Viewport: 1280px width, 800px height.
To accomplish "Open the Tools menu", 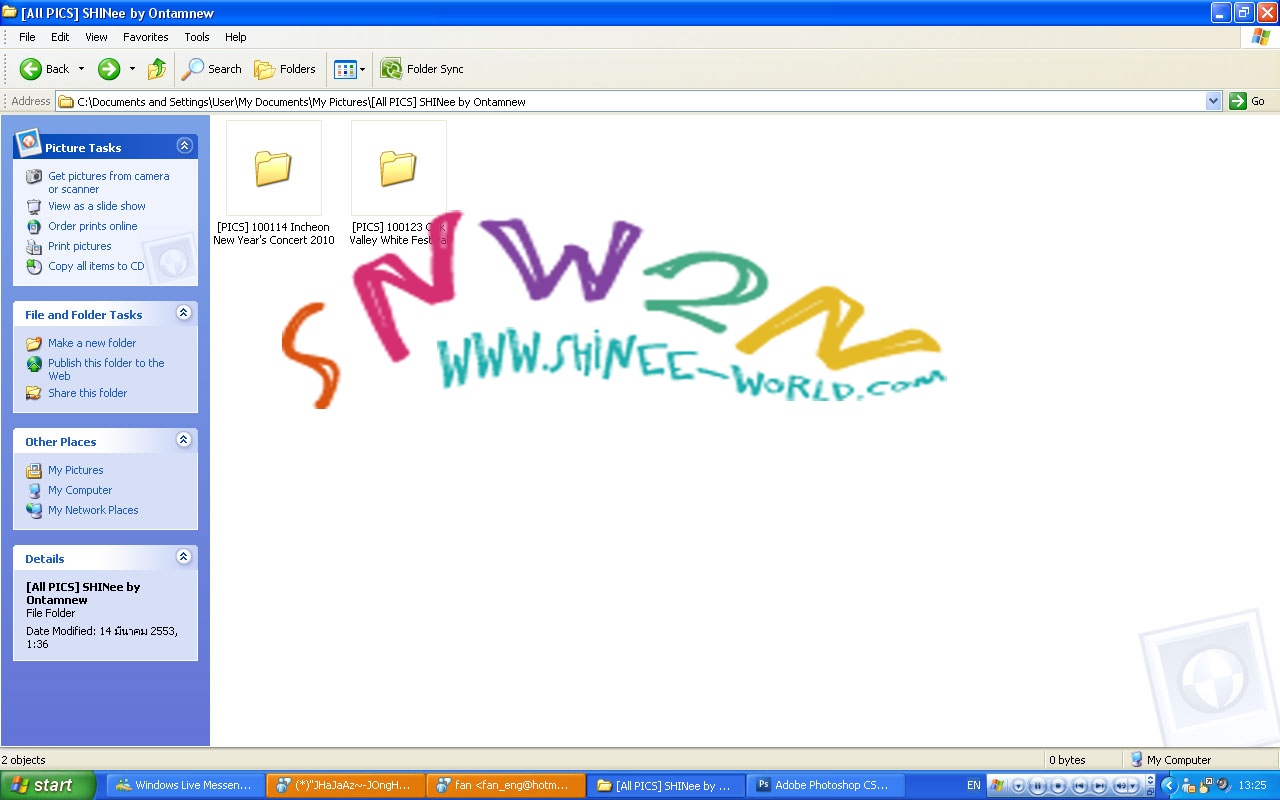I will (x=197, y=37).
